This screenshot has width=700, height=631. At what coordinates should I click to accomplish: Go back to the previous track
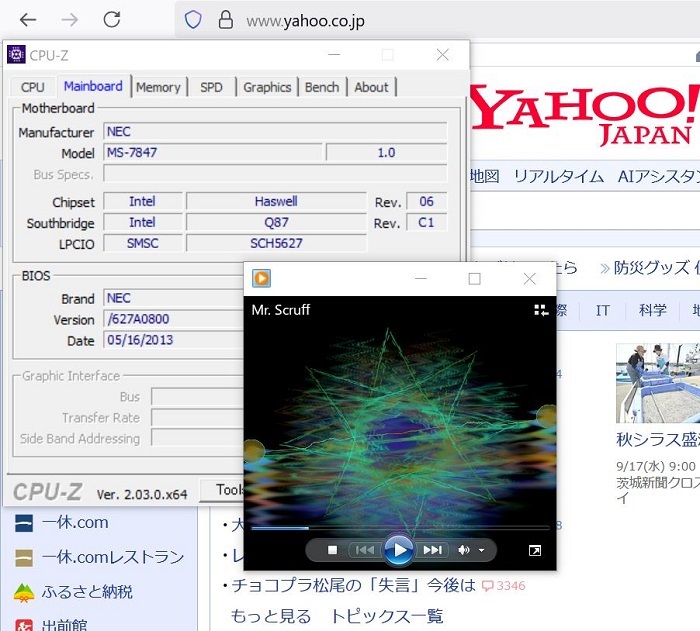click(x=365, y=550)
